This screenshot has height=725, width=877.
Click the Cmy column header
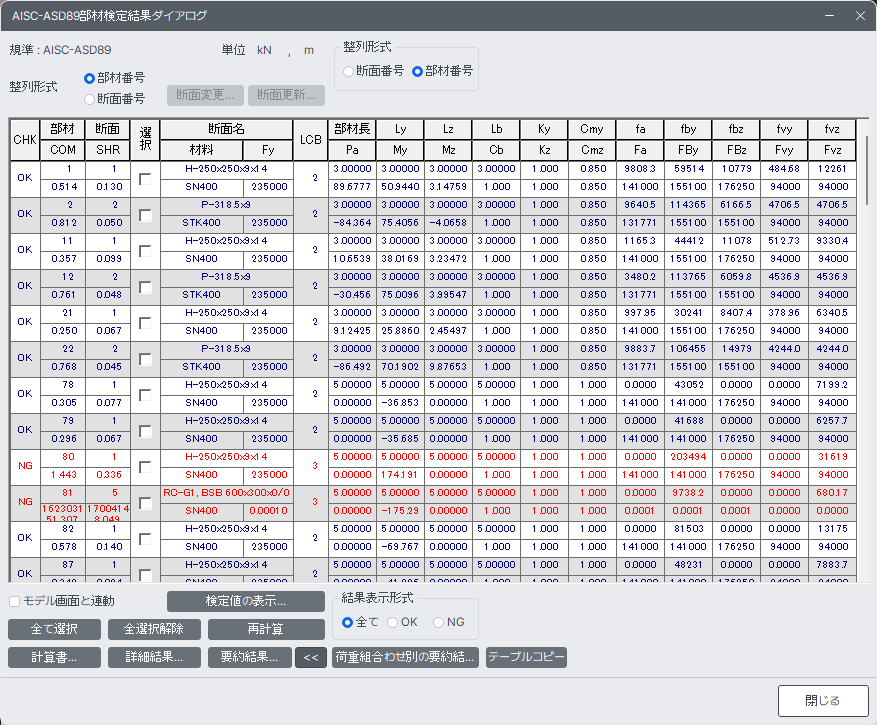[592, 129]
